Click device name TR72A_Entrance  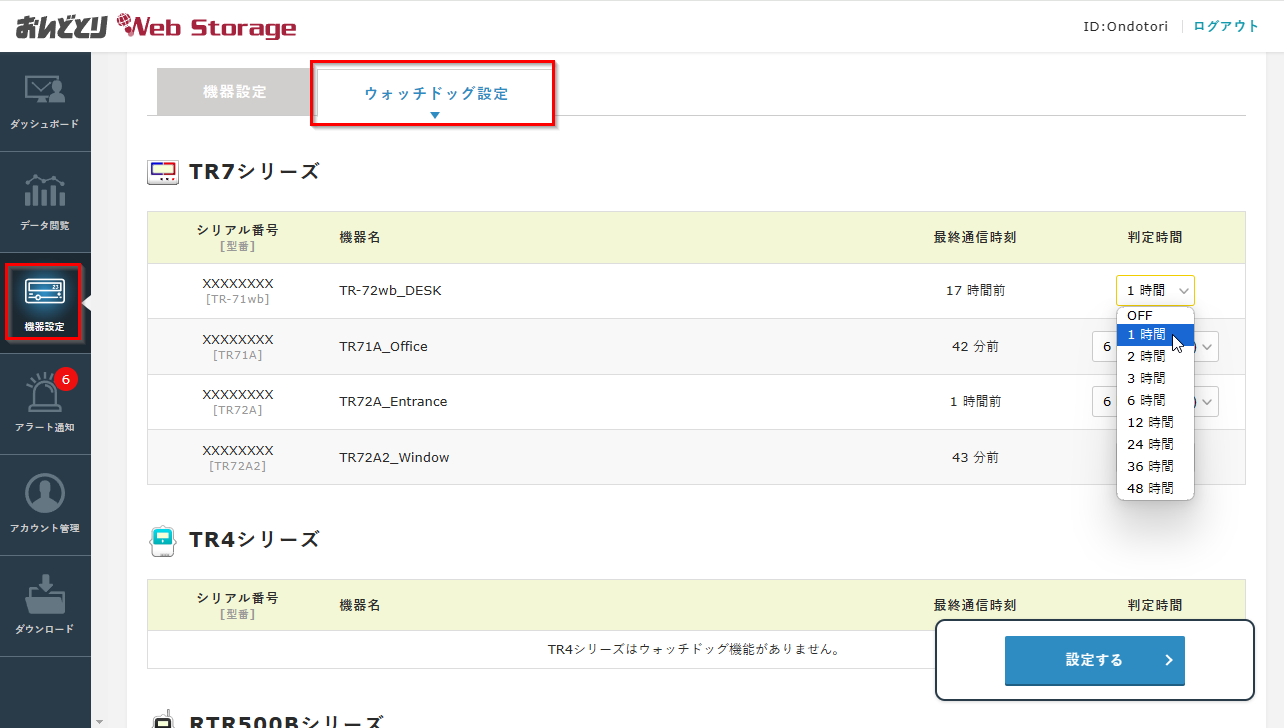tap(393, 402)
